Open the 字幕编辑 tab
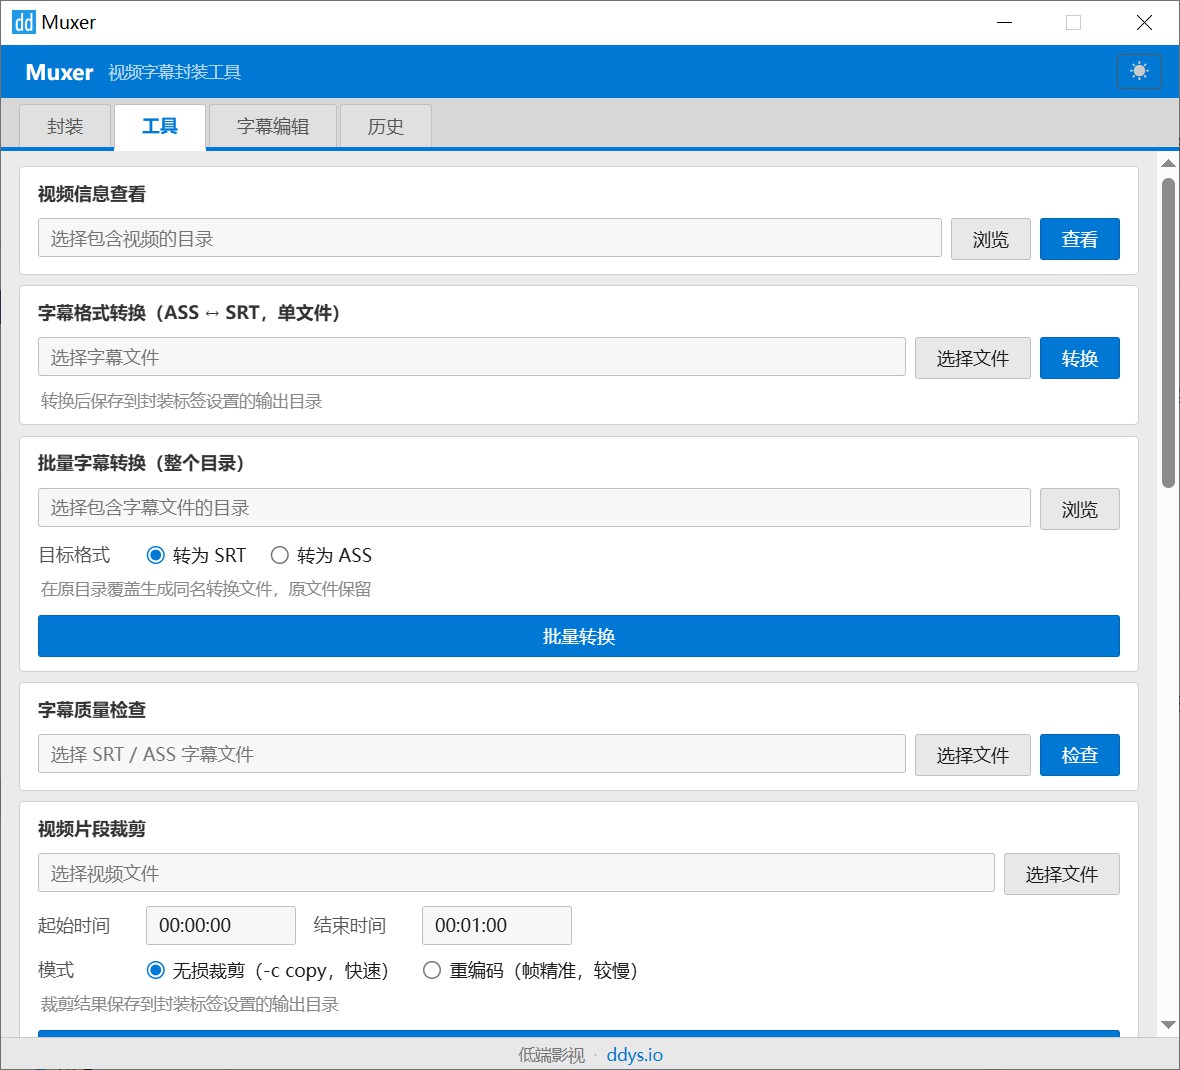This screenshot has width=1180, height=1070. point(272,127)
